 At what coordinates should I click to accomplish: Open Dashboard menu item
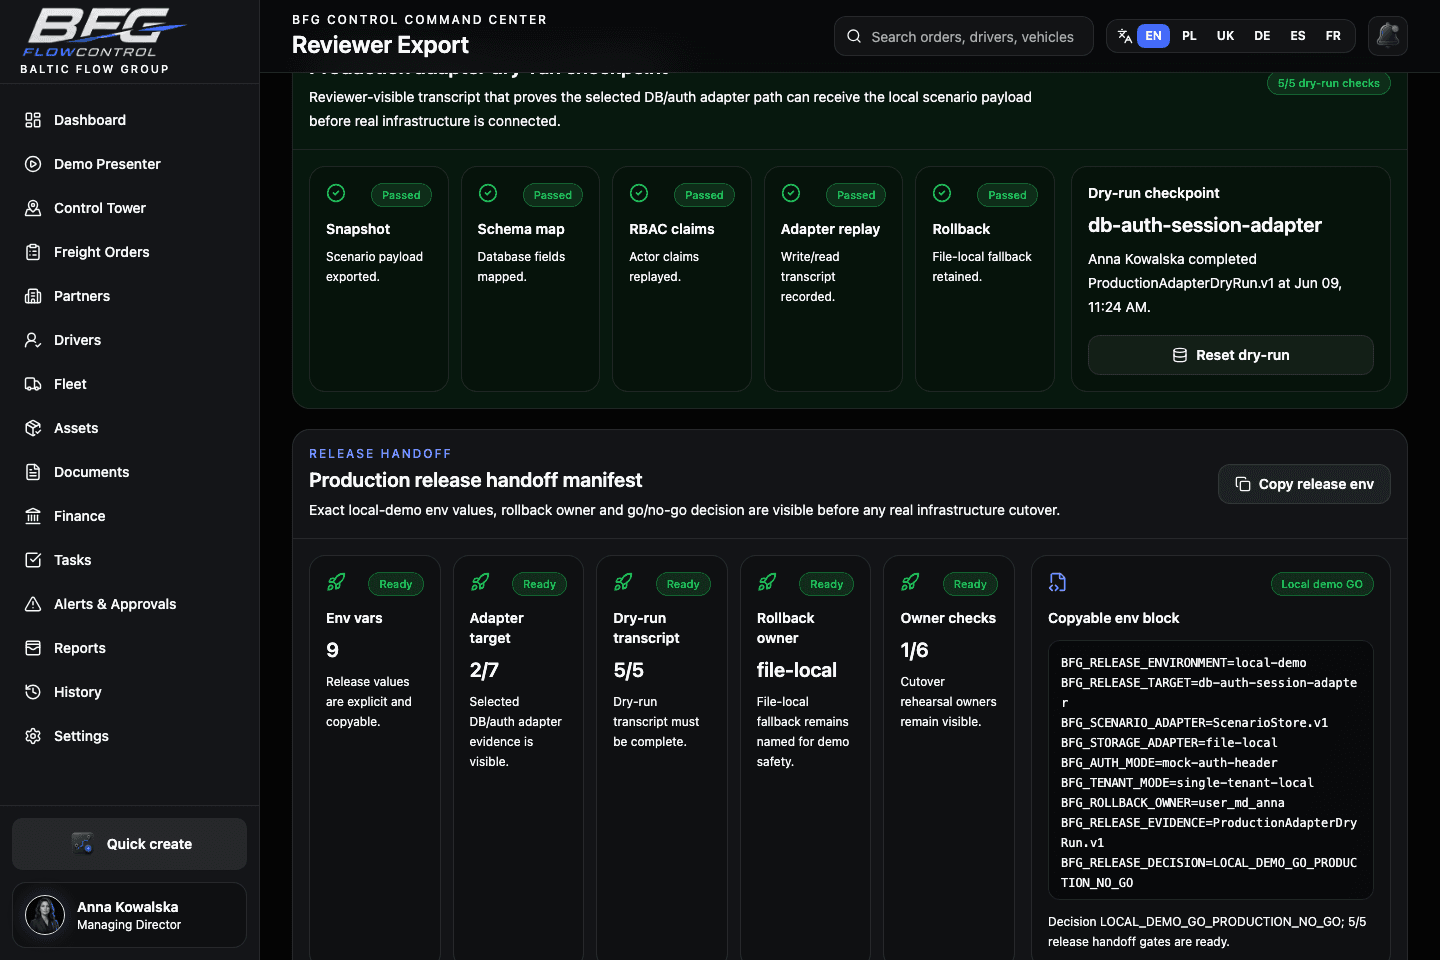coord(130,120)
